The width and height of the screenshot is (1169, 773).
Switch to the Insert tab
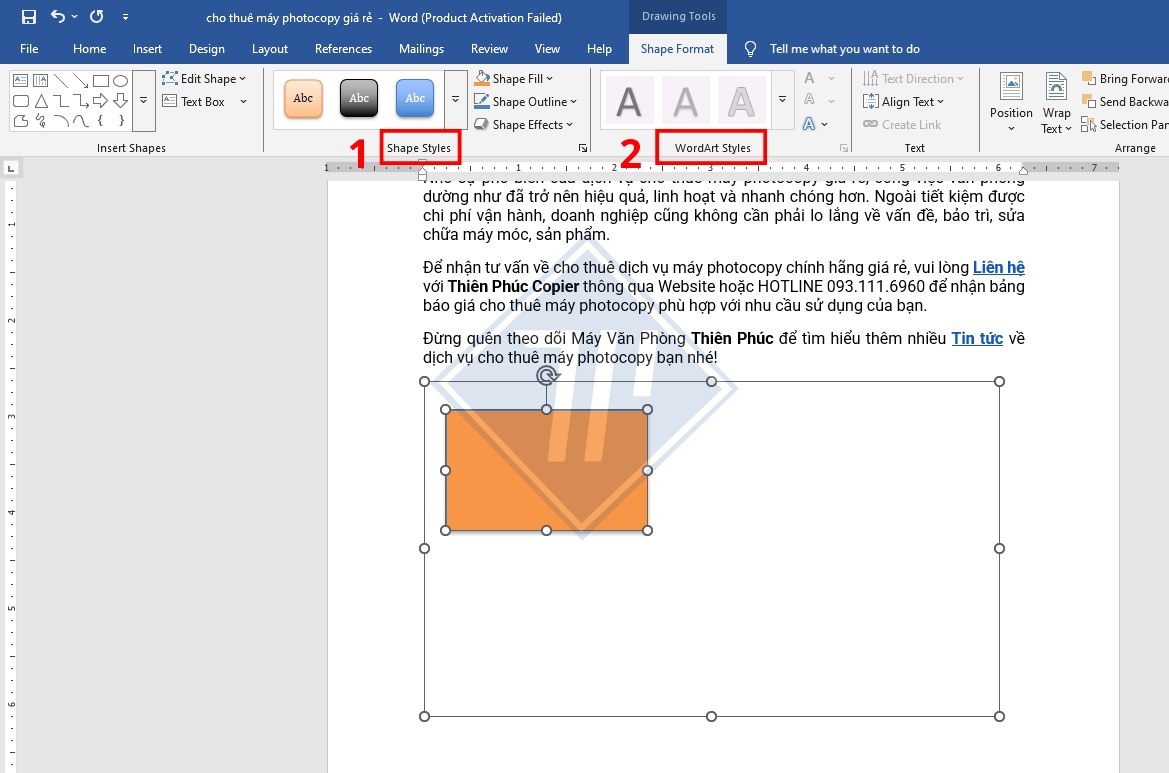point(147,48)
